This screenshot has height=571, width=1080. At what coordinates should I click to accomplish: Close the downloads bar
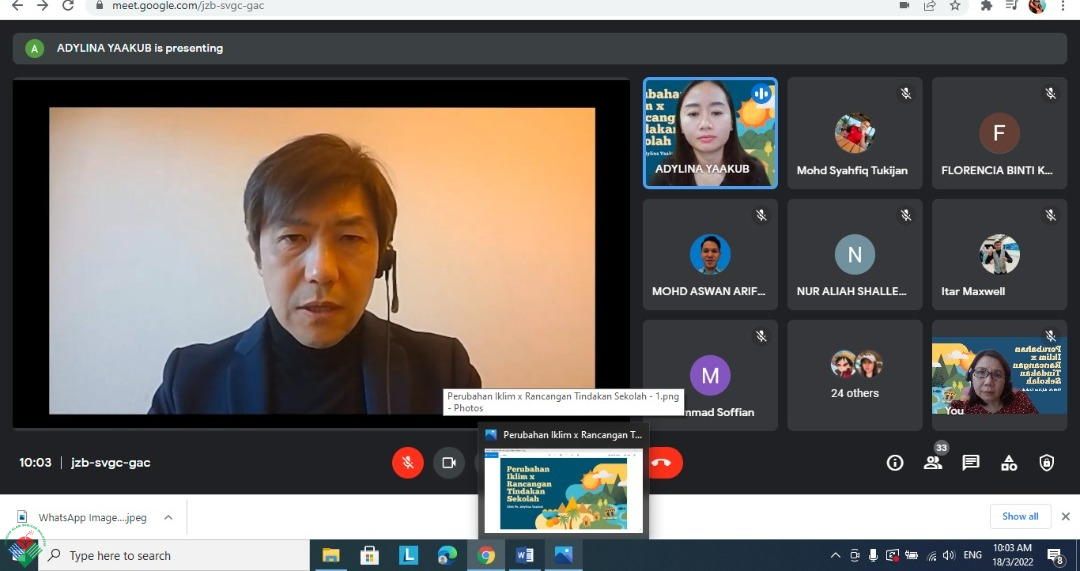[1066, 516]
